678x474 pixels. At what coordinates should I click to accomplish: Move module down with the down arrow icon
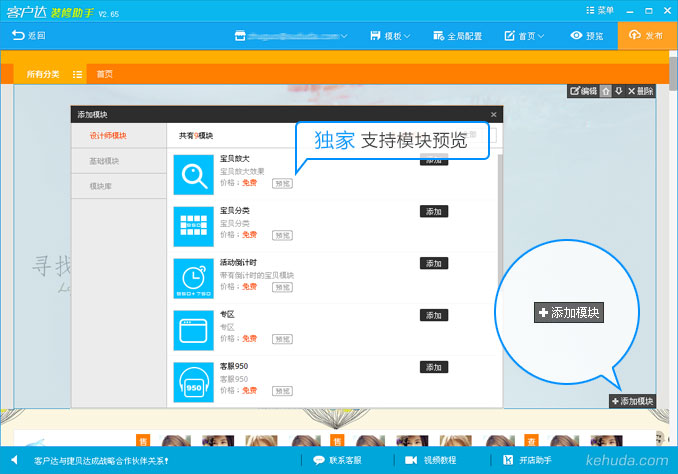[x=619, y=91]
